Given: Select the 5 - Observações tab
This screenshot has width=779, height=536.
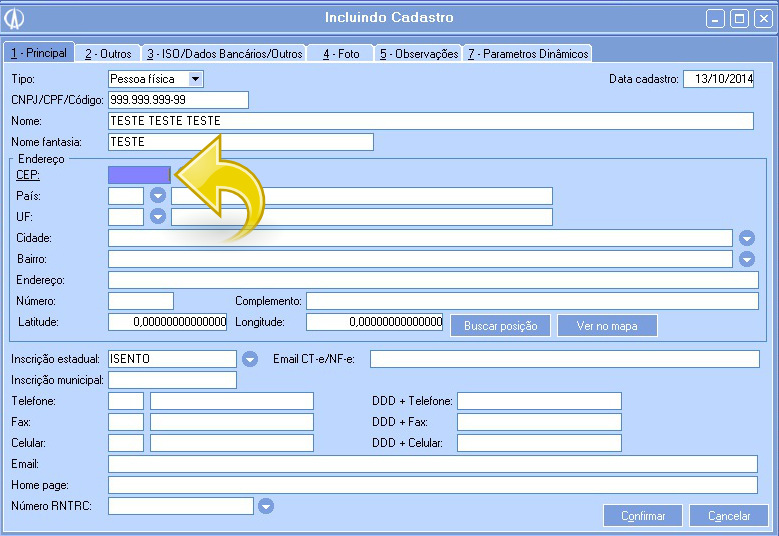Looking at the screenshot, I should (x=418, y=53).
